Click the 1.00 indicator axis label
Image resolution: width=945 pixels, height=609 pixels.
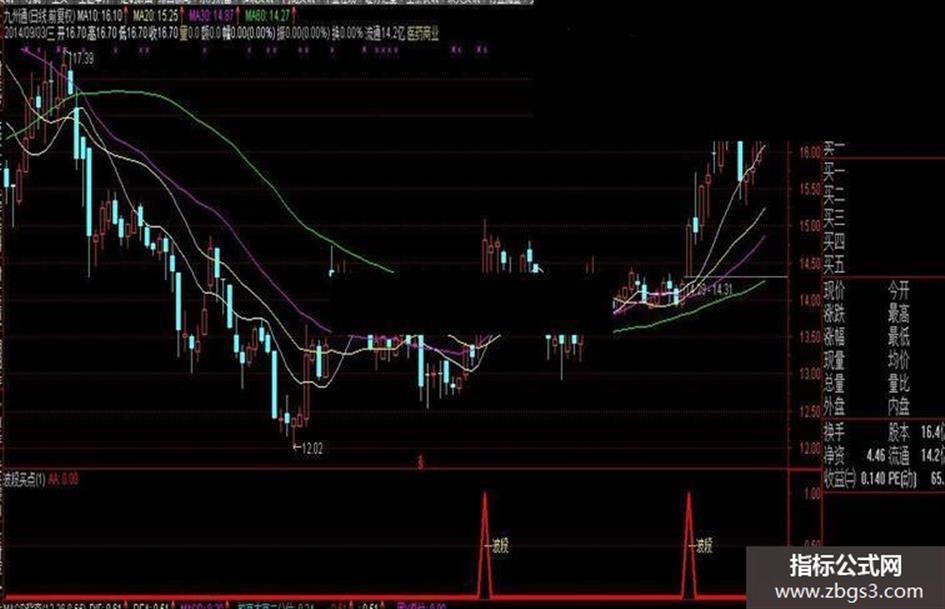click(x=813, y=493)
